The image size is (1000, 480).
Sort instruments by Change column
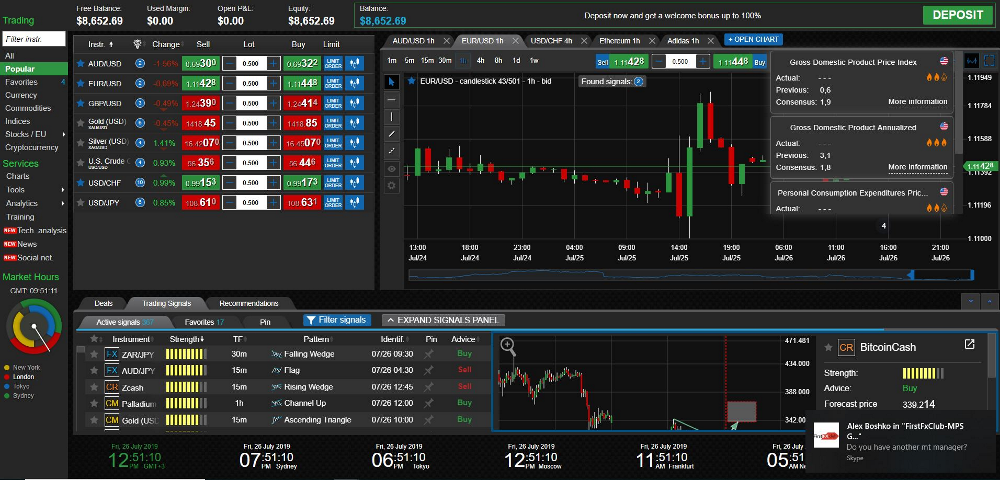pyautogui.click(x=166, y=45)
